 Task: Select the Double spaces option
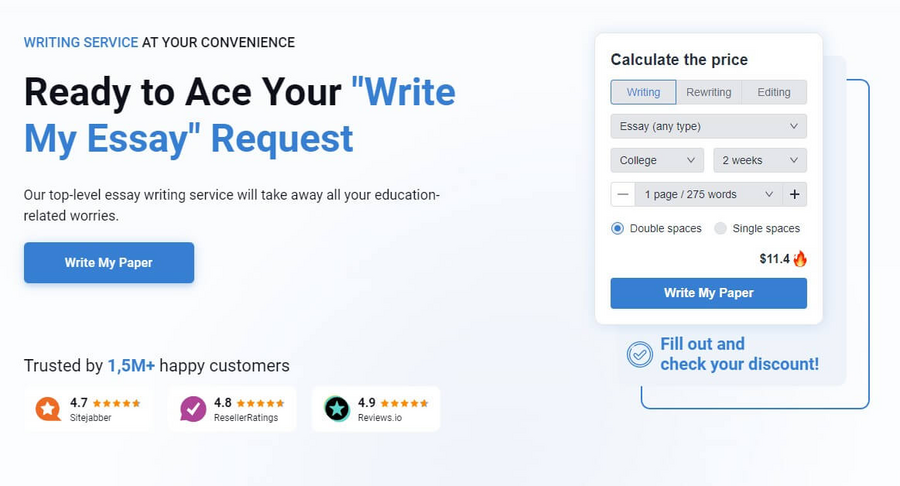coord(618,228)
